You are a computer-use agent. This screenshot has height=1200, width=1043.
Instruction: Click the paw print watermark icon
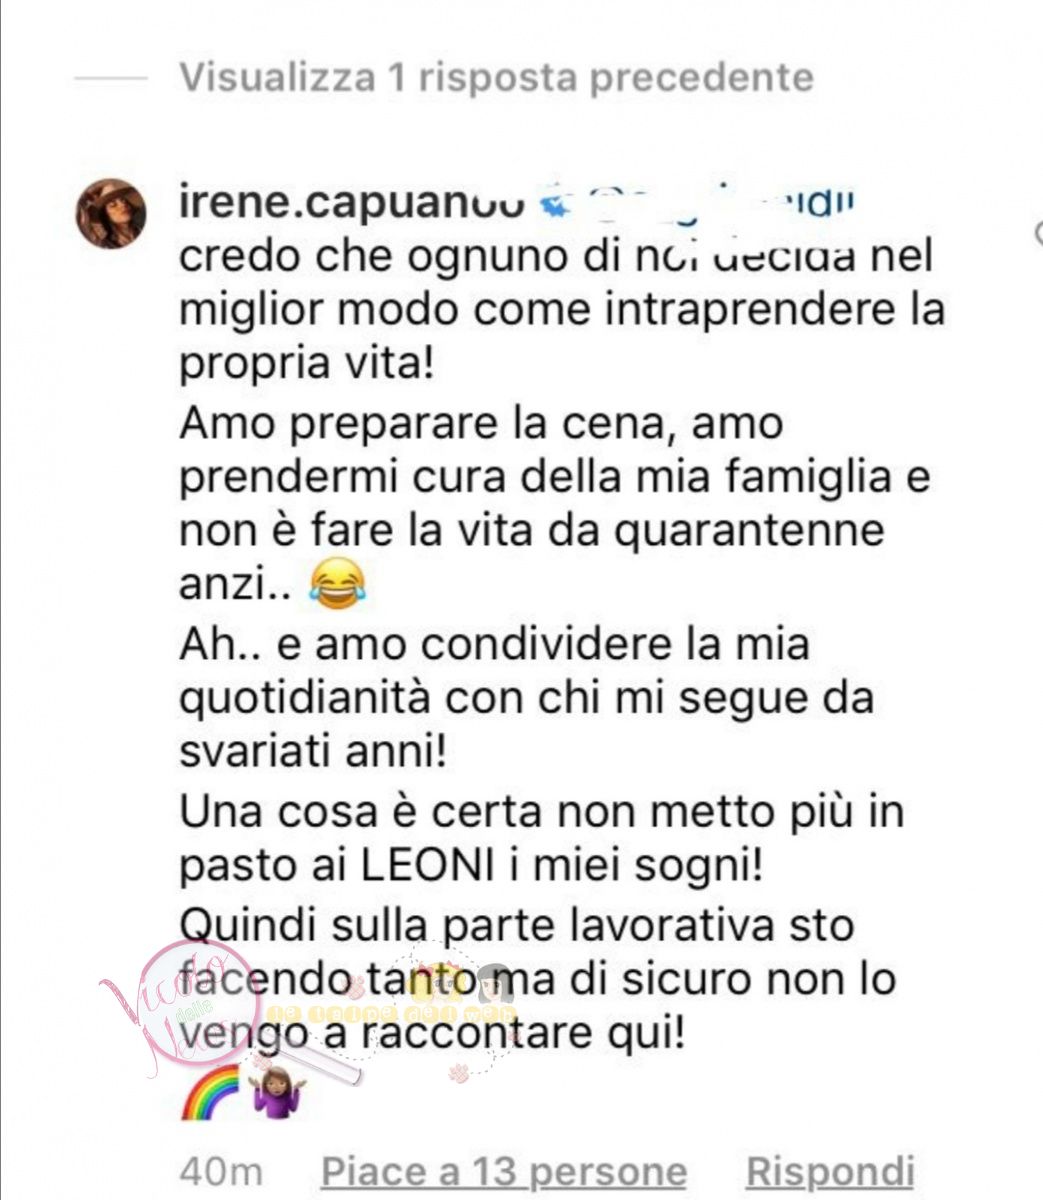tap(462, 1073)
